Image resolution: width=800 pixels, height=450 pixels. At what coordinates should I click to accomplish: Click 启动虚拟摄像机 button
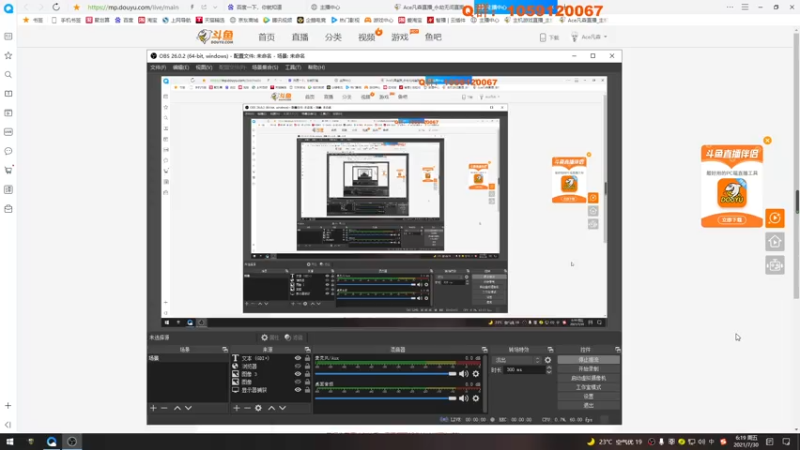point(588,378)
